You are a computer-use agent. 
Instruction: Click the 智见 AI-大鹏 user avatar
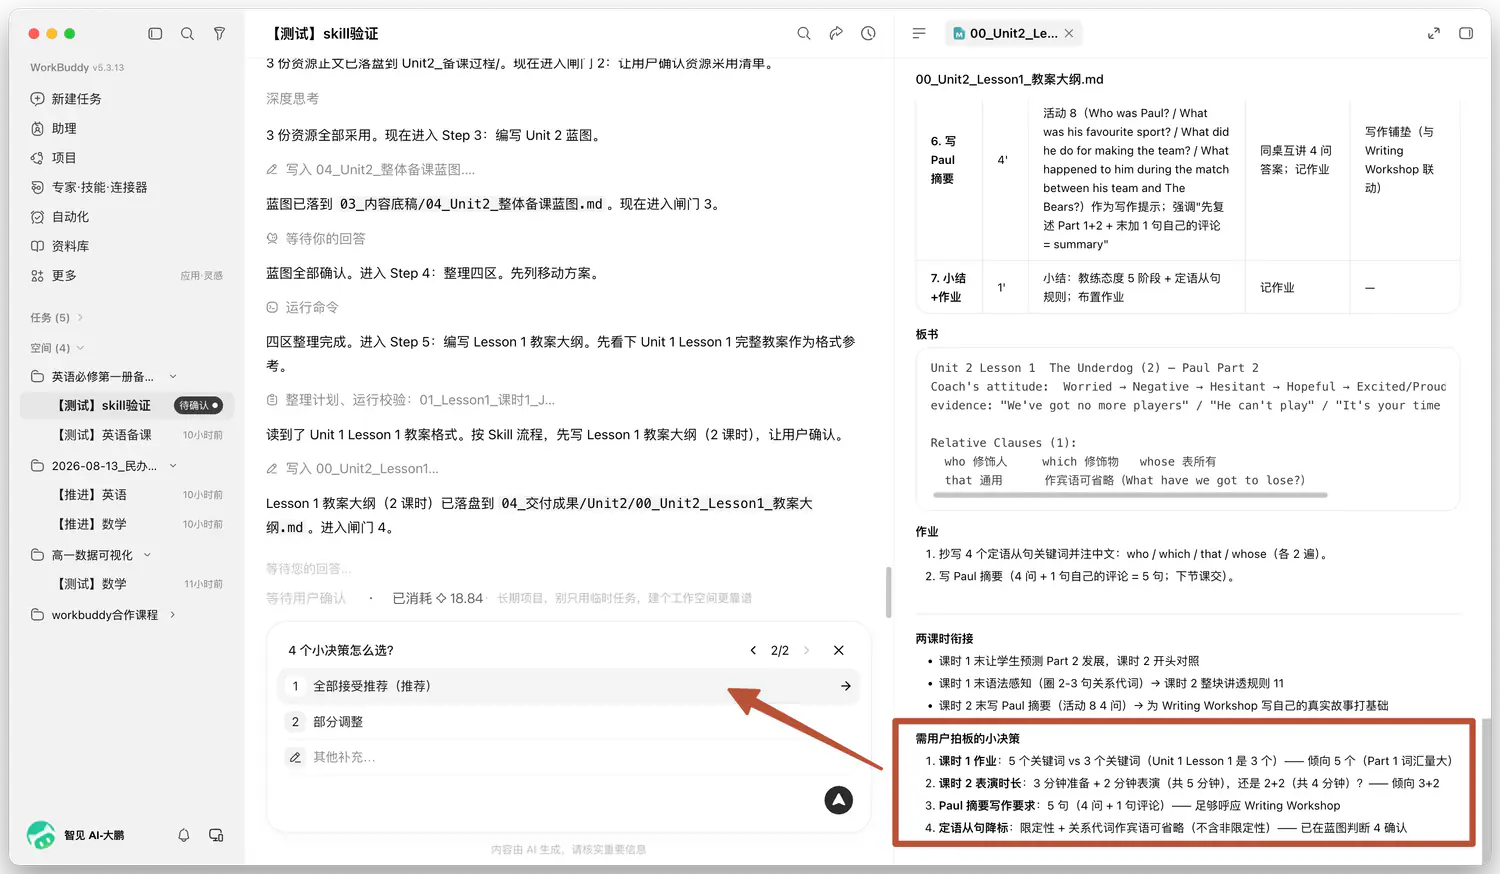pos(41,835)
